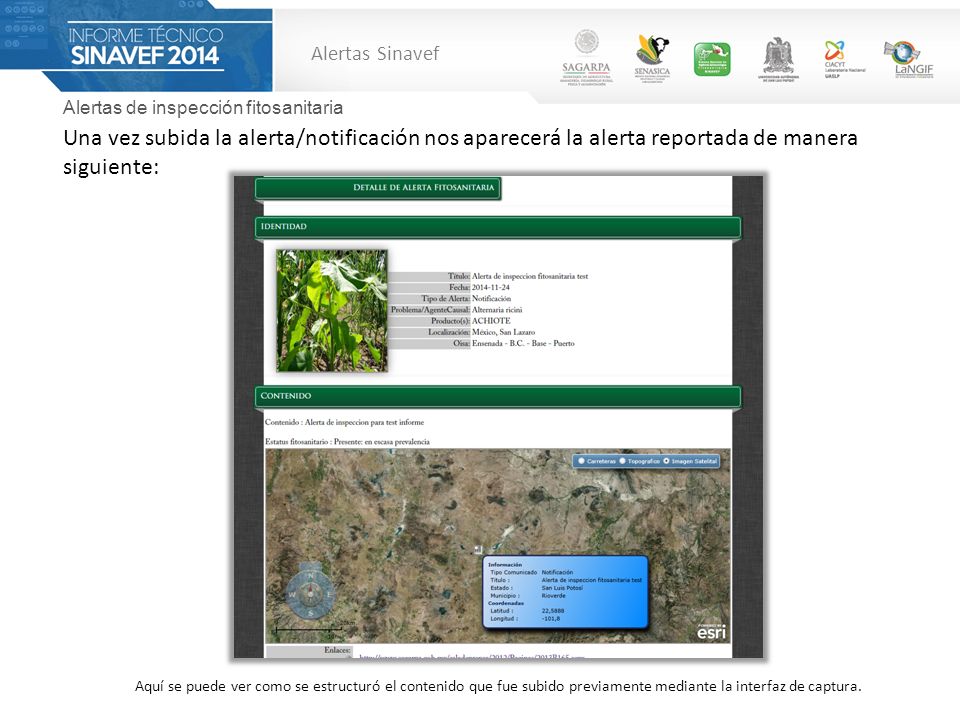Select the Carreteras map radio button
Image resolution: width=960 pixels, height=720 pixels.
pyautogui.click(x=582, y=461)
